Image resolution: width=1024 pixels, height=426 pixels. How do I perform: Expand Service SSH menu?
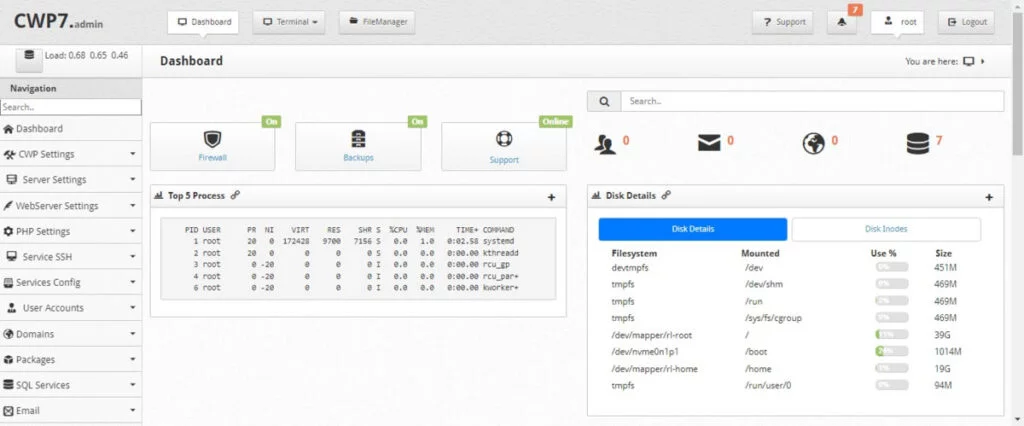pyautogui.click(x=71, y=257)
